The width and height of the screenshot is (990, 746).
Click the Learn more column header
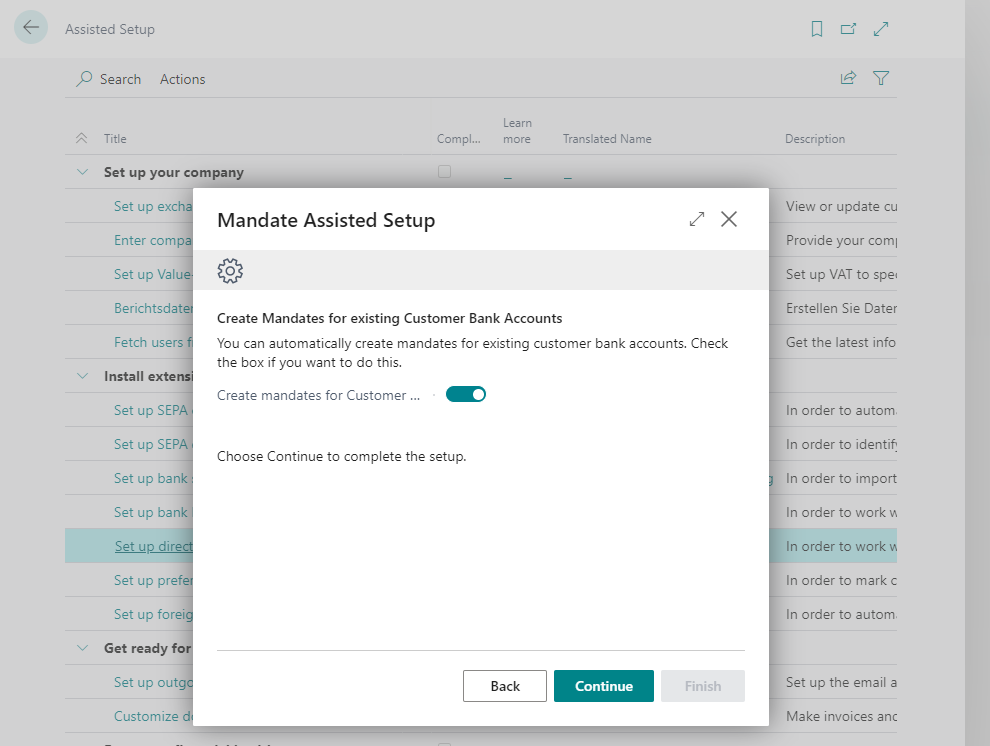pos(517,131)
